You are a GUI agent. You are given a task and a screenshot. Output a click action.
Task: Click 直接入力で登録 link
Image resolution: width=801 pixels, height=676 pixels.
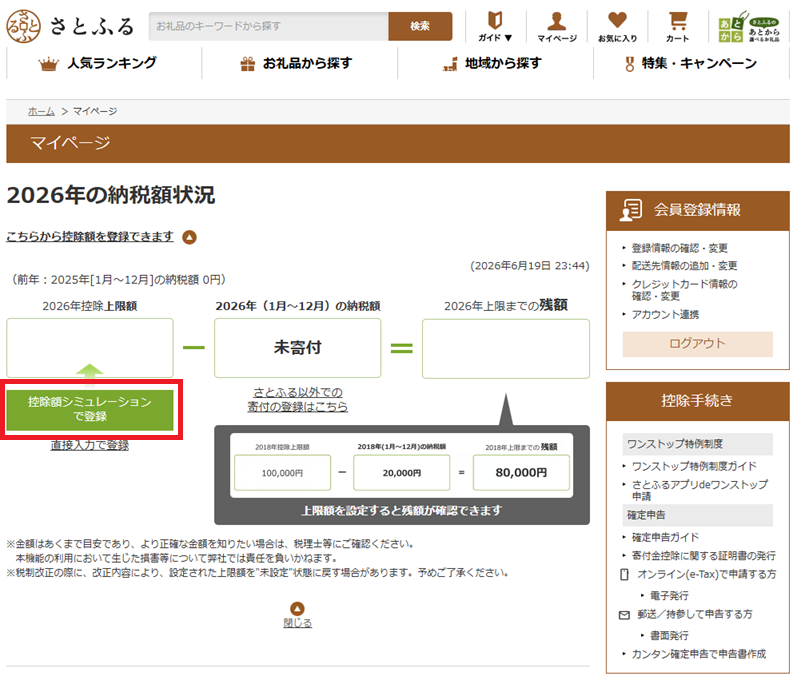coord(90,445)
